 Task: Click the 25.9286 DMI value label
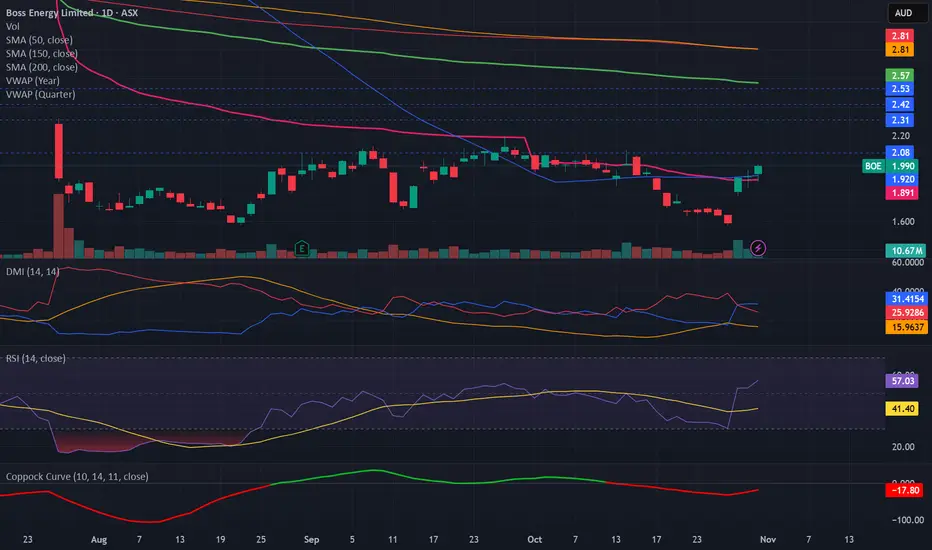(906, 312)
